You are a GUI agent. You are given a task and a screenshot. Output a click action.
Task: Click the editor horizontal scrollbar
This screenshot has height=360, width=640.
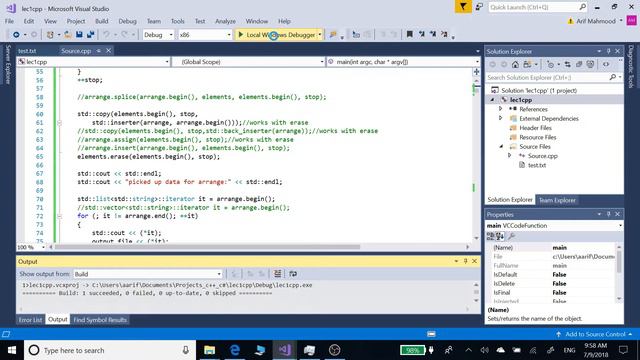pyautogui.click(x=207, y=247)
